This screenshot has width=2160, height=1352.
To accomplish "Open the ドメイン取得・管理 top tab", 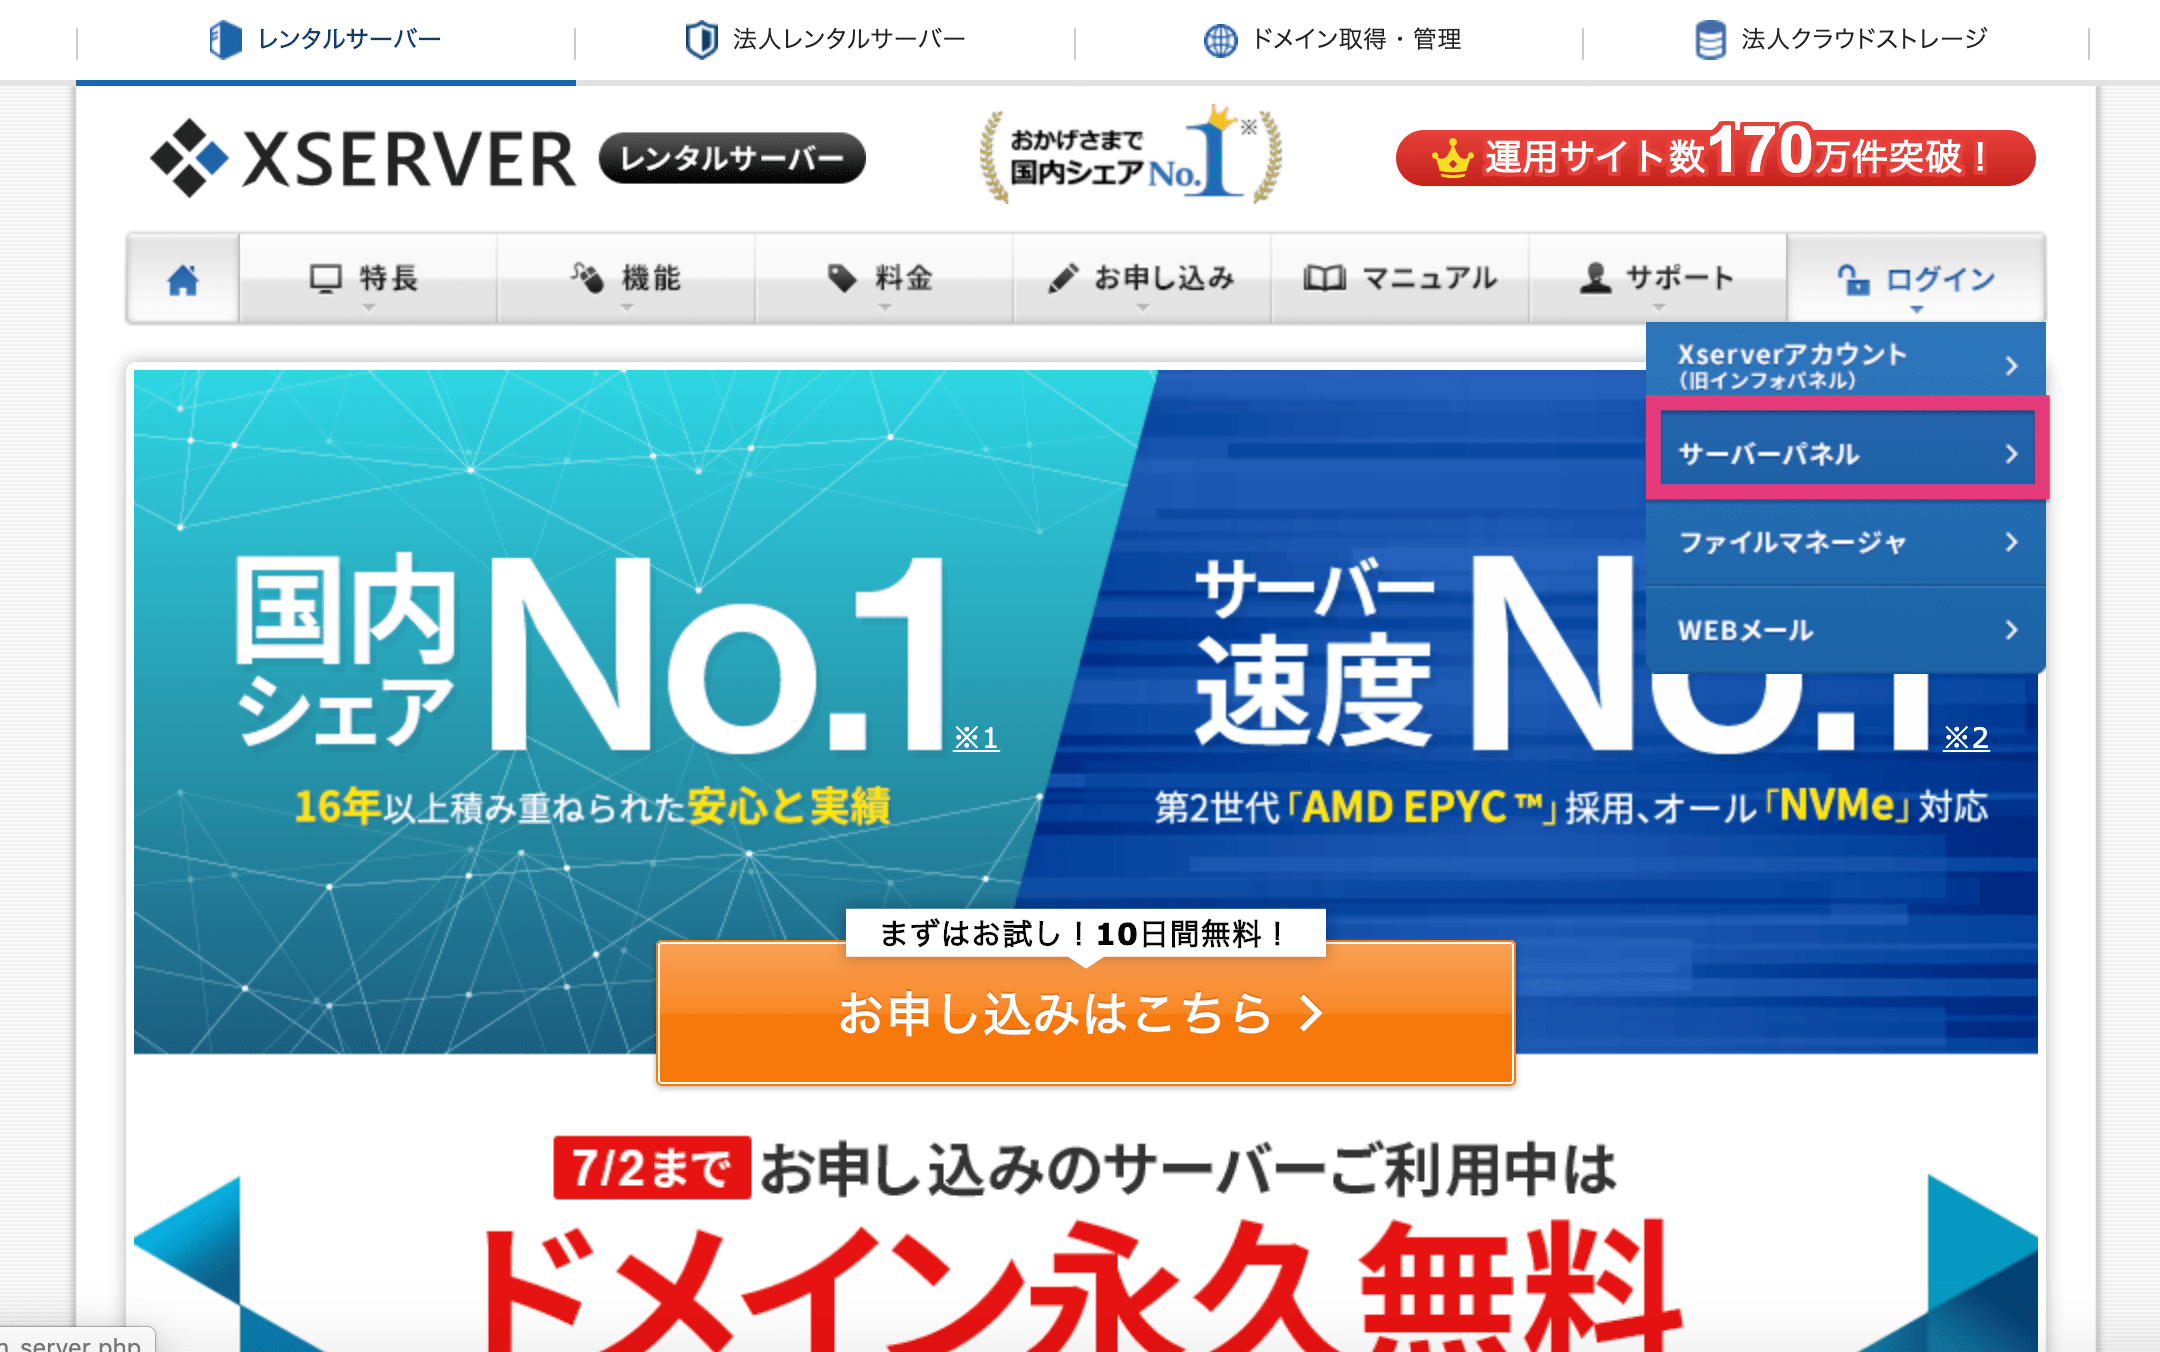I will click(x=1330, y=40).
